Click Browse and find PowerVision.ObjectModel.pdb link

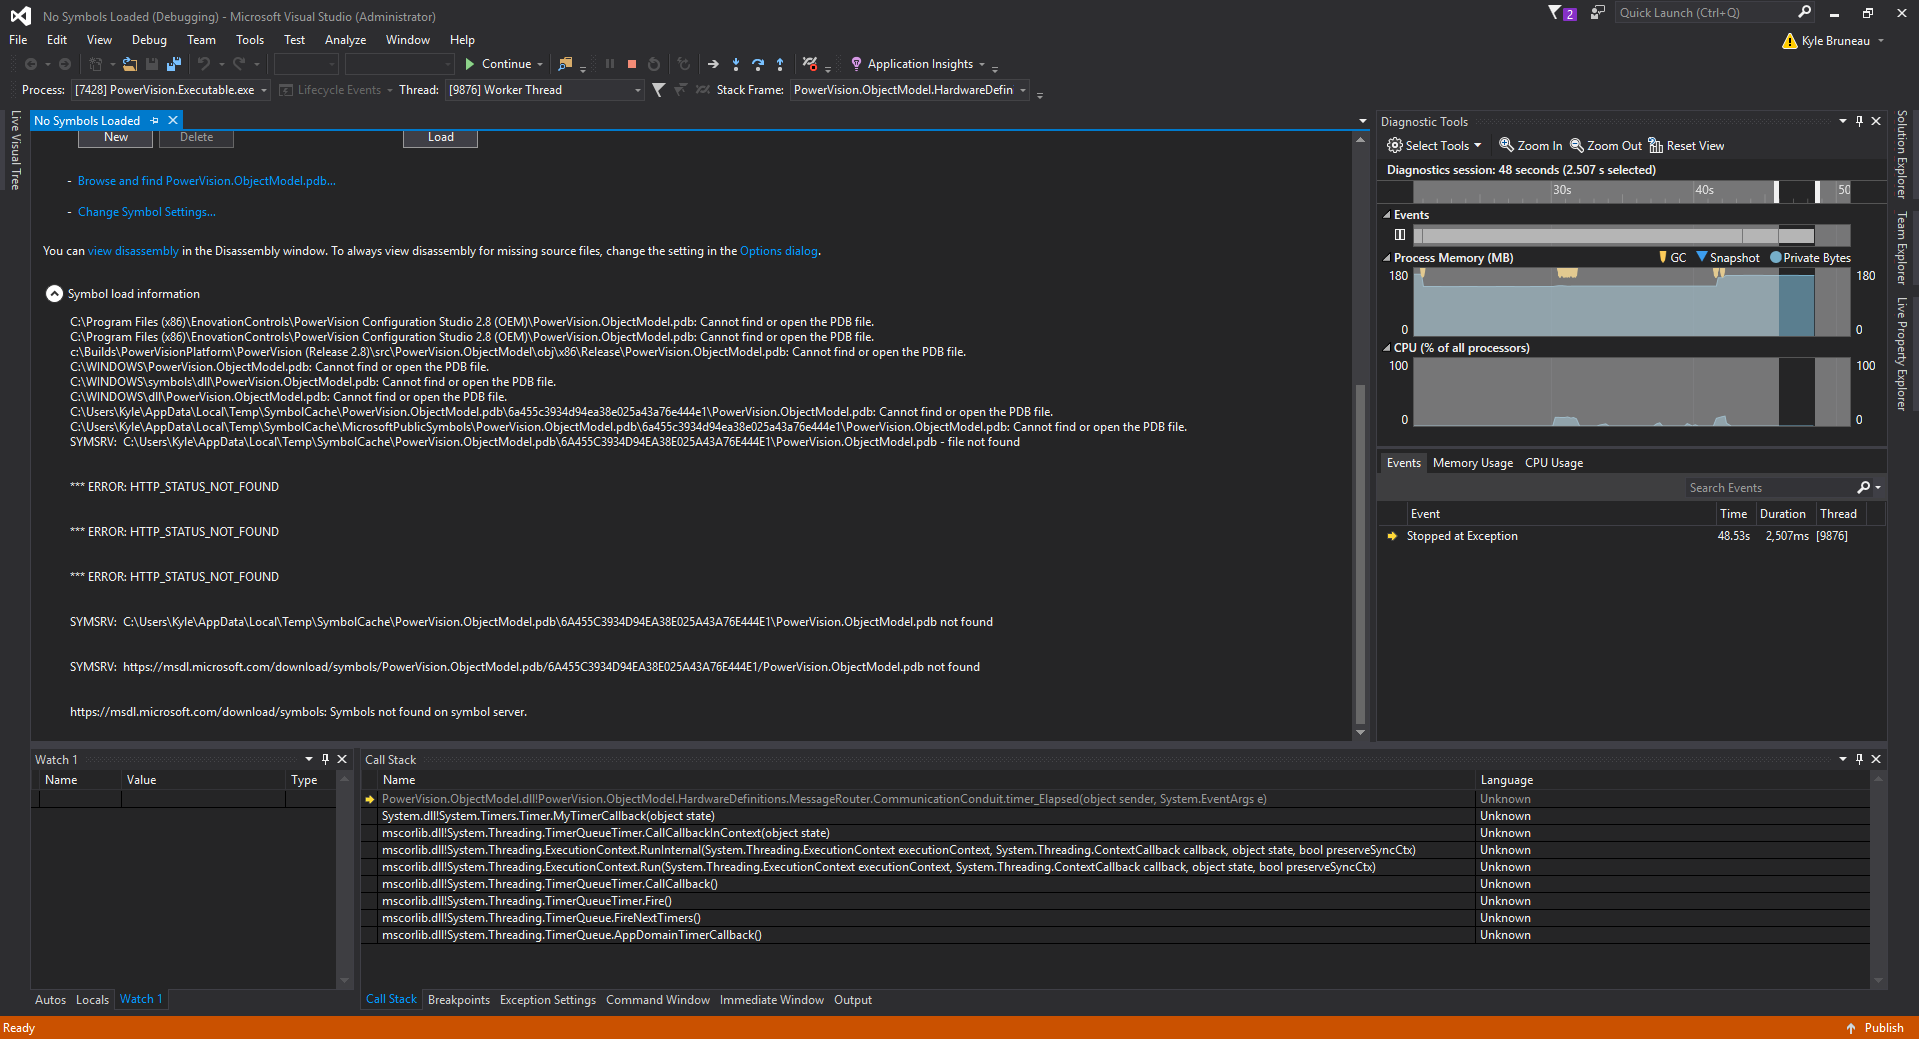tap(207, 181)
